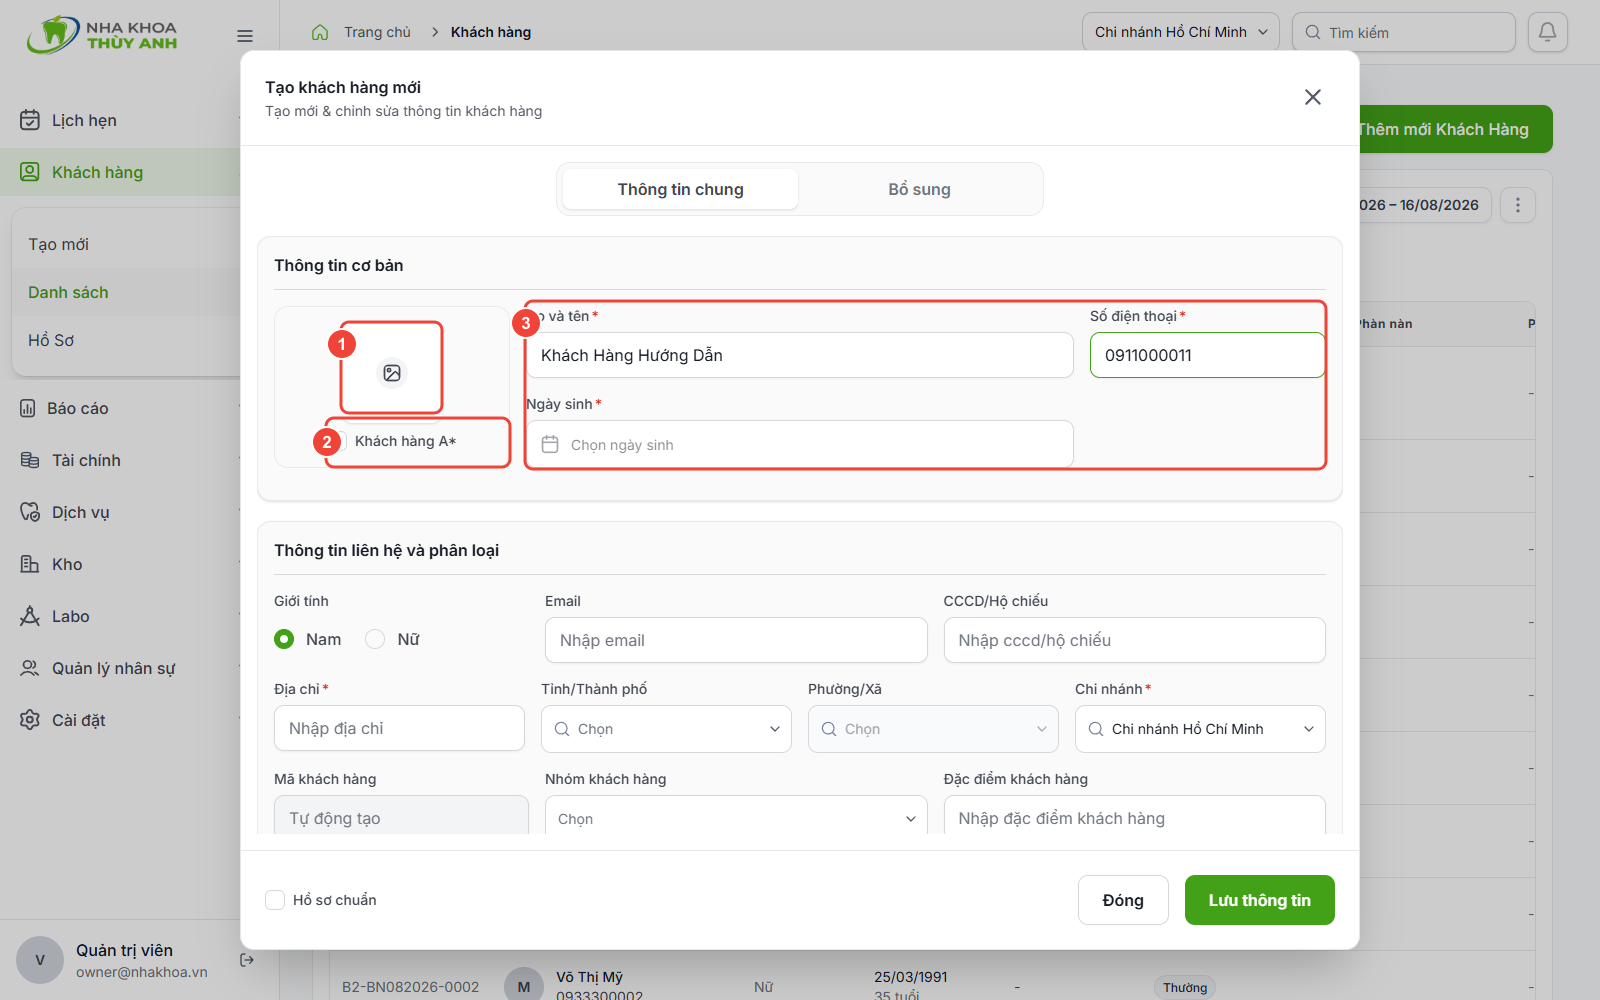1600x1000 pixels.
Task: Click the avatar image upload icon
Action: 392,373
